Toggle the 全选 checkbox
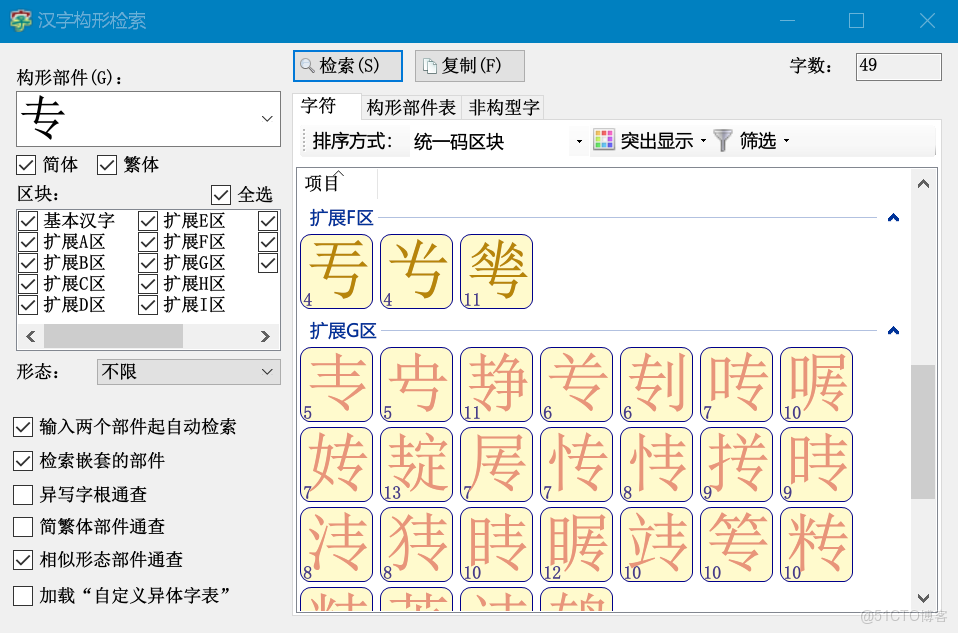The image size is (958, 633). point(220,194)
